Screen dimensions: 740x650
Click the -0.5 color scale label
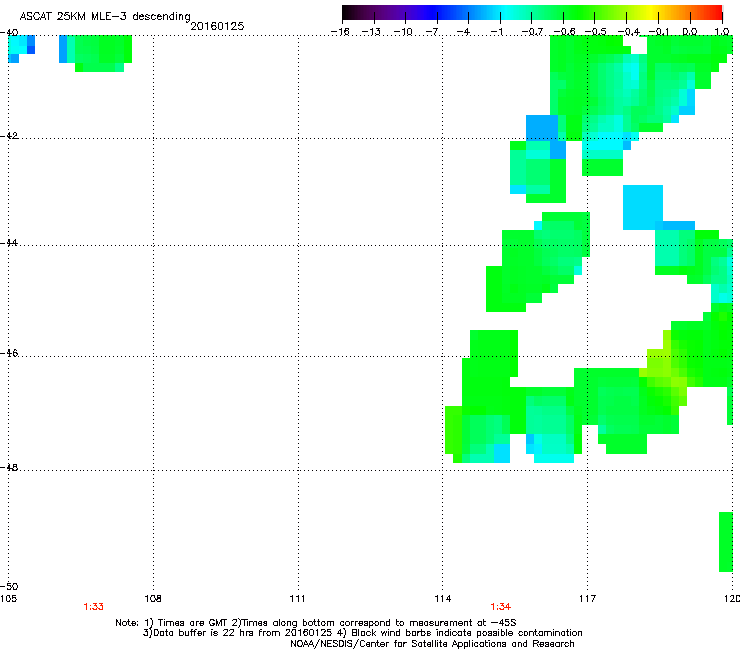pyautogui.click(x=596, y=32)
